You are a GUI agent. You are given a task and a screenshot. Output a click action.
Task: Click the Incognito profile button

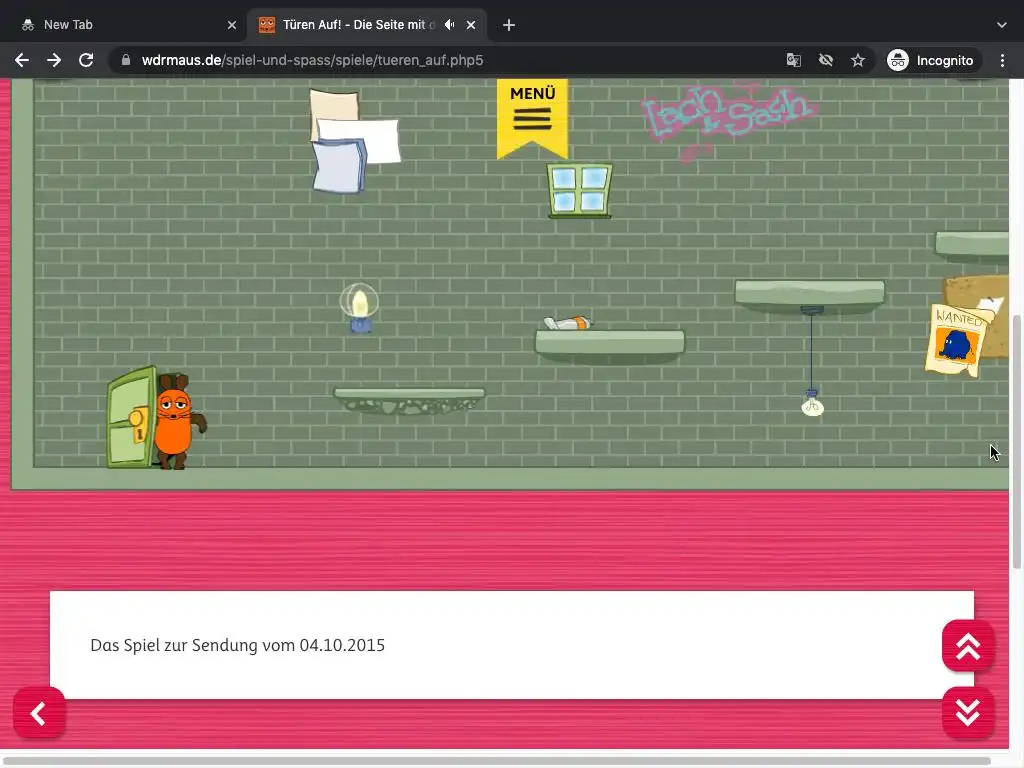click(x=933, y=60)
